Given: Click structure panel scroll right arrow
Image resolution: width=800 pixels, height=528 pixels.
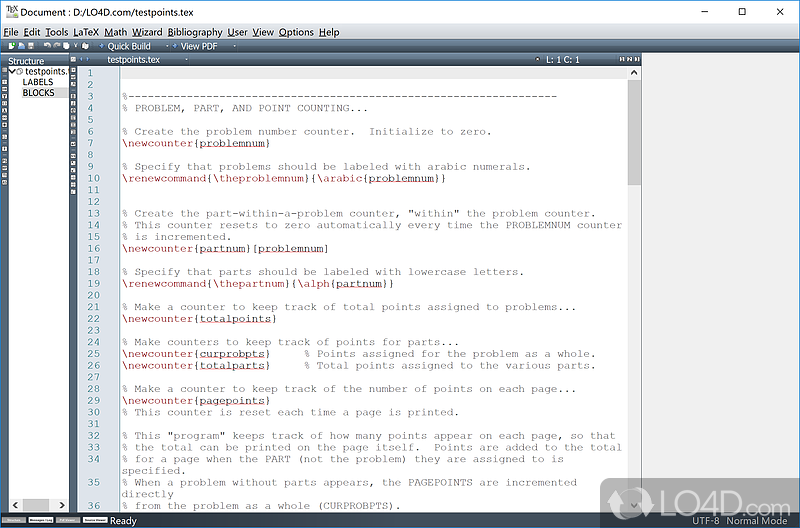Looking at the screenshot, I should 62,505.
